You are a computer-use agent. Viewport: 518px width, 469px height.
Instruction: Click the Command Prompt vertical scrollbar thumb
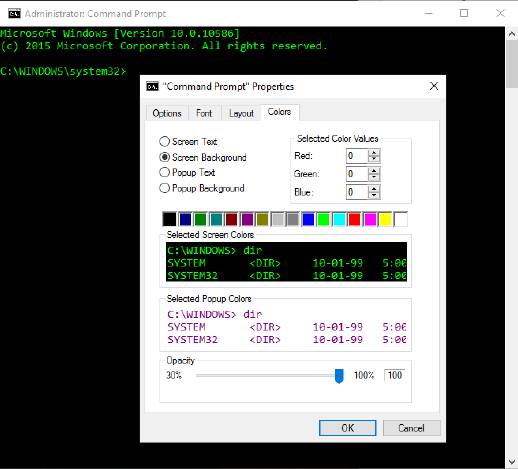(x=512, y=64)
